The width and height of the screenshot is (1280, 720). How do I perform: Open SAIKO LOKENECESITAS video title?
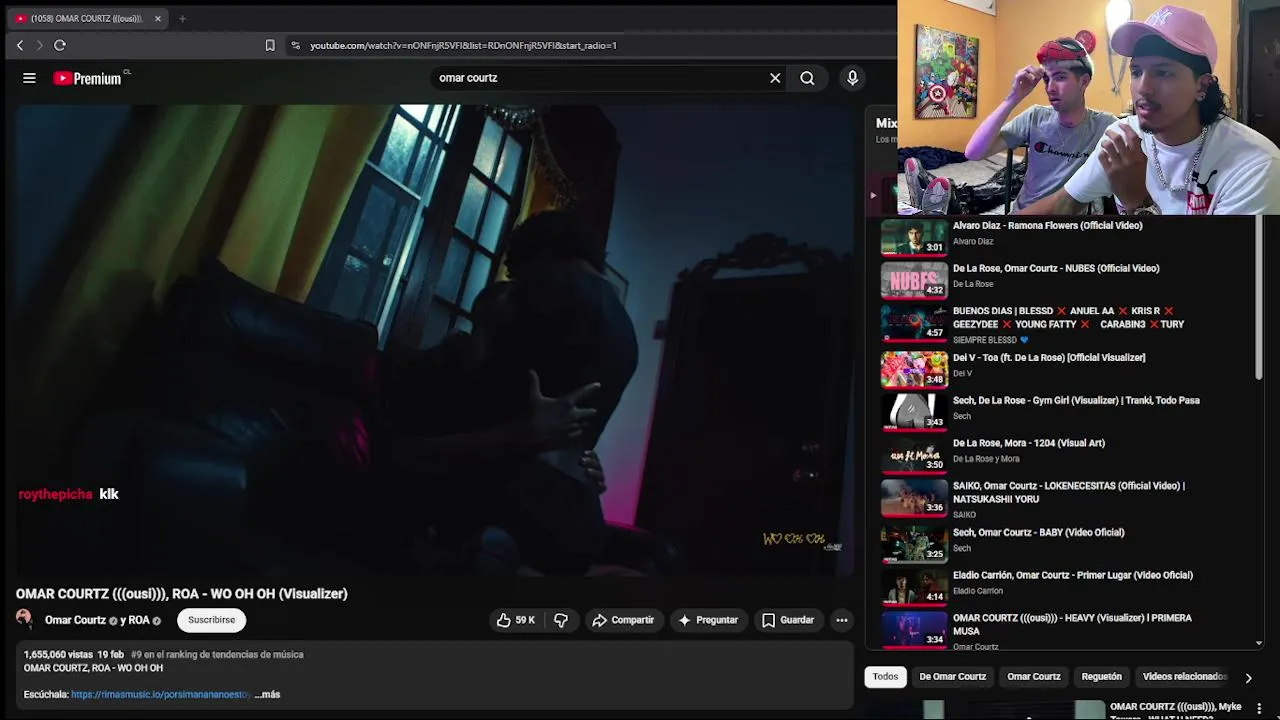pyautogui.click(x=1069, y=492)
